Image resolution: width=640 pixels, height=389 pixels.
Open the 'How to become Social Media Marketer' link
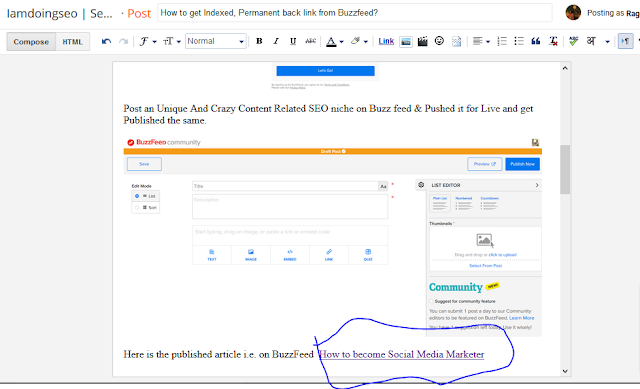401,354
